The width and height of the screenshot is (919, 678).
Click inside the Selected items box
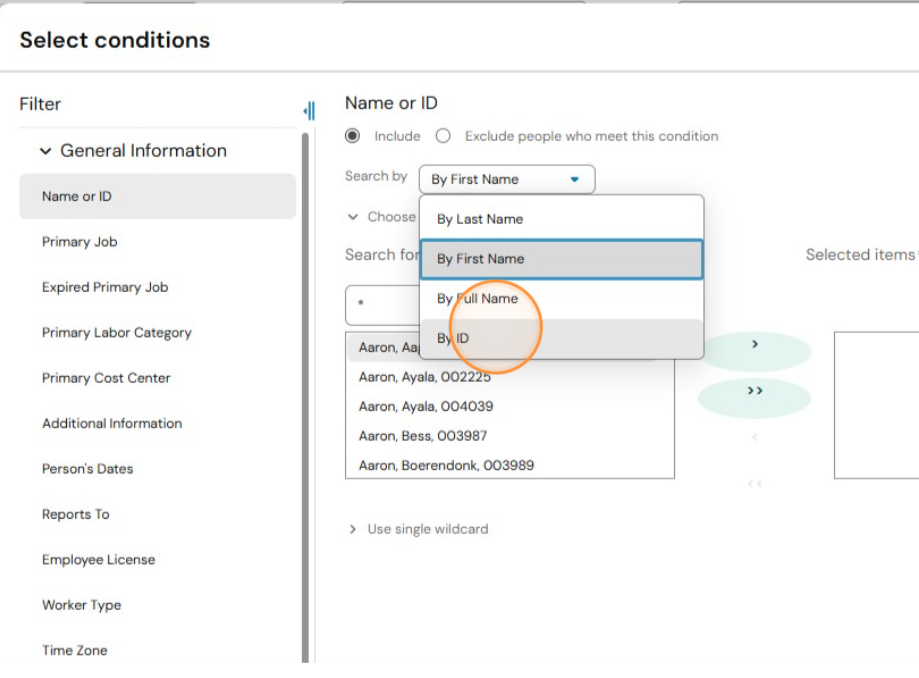[x=876, y=405]
